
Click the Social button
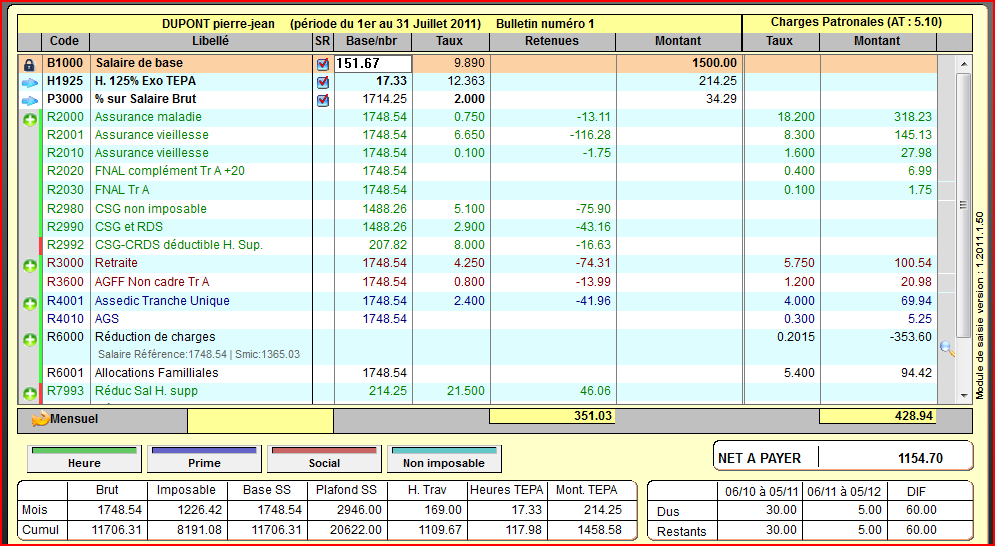click(324, 459)
